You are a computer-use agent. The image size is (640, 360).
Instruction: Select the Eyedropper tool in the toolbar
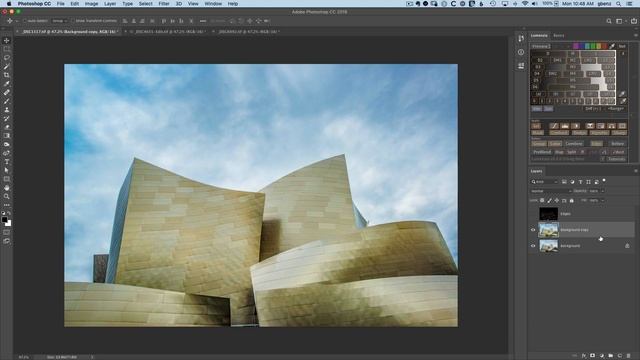7,84
